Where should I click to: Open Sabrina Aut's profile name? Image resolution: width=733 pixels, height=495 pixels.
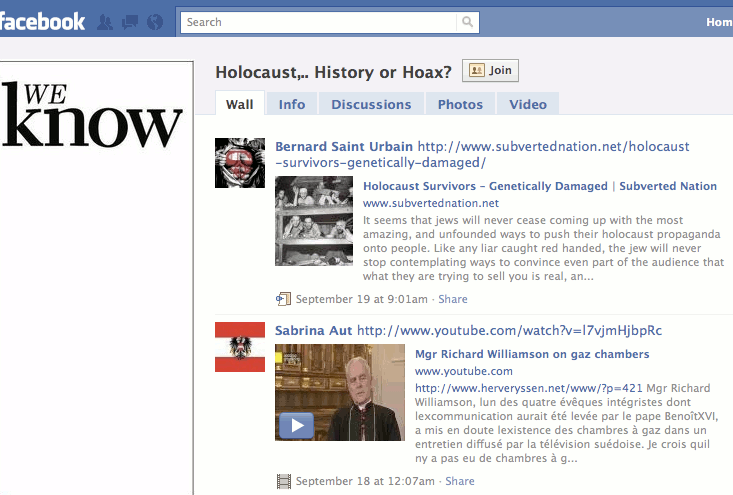coord(313,330)
